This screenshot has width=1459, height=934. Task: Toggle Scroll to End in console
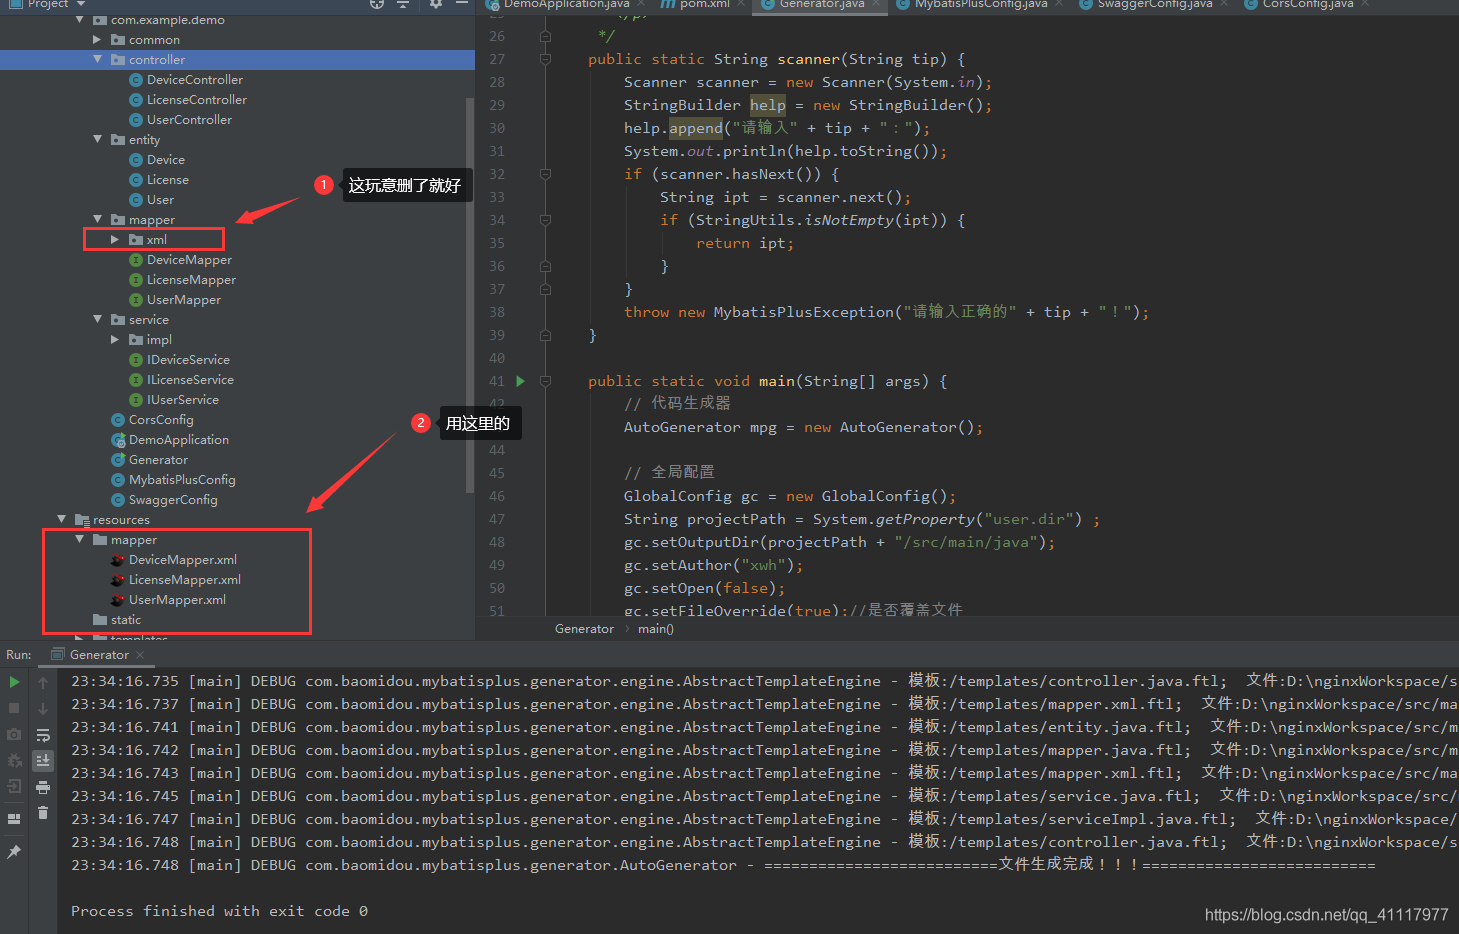tap(43, 760)
